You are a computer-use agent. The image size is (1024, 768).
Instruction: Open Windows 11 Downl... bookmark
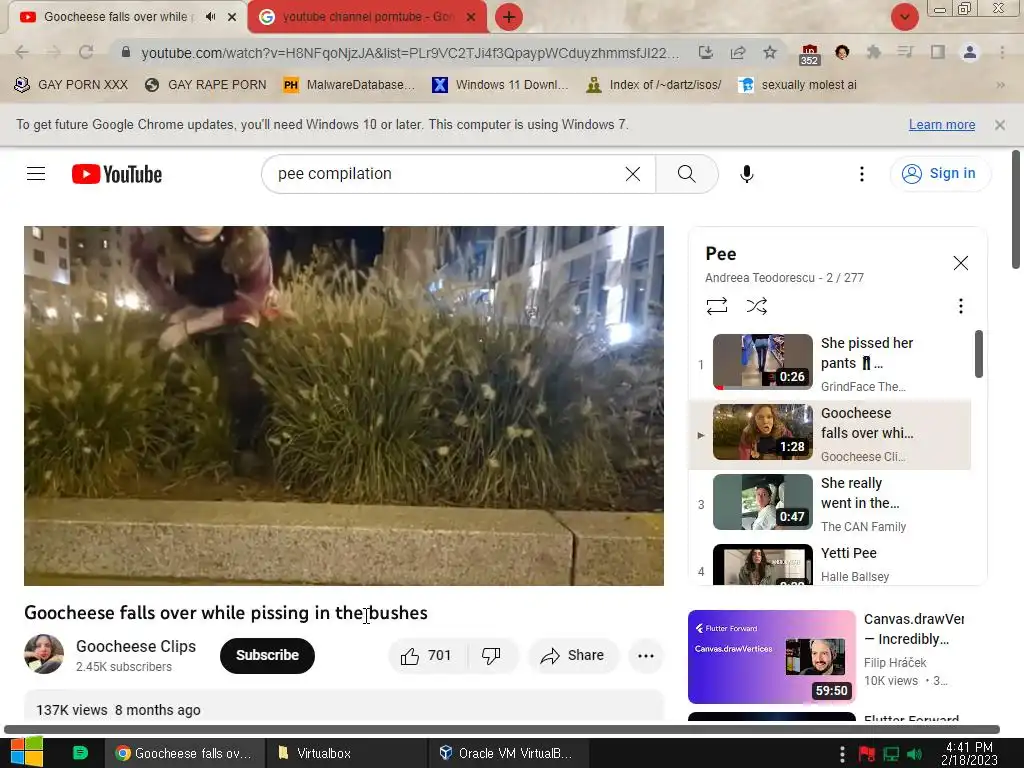click(x=500, y=85)
